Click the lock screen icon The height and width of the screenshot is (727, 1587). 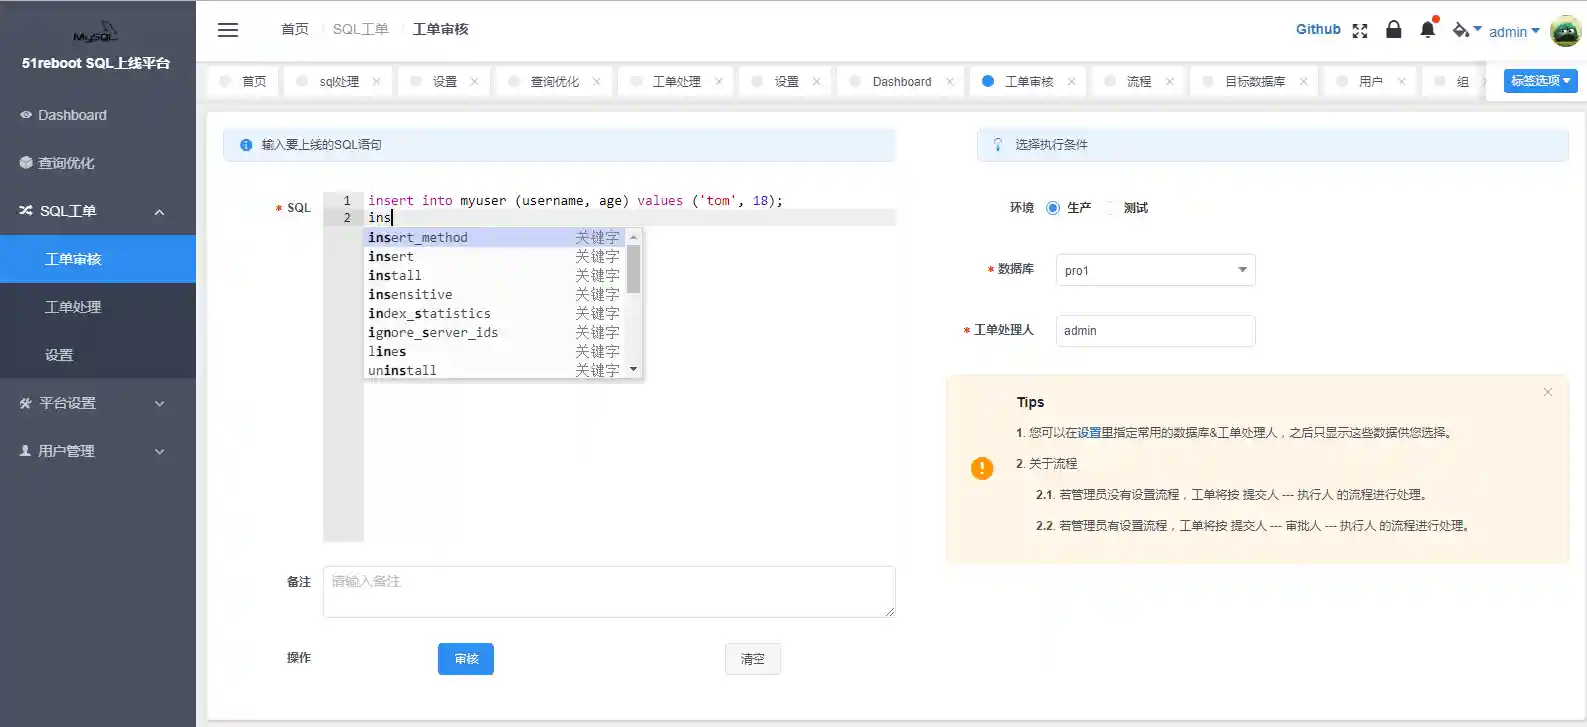point(1393,30)
